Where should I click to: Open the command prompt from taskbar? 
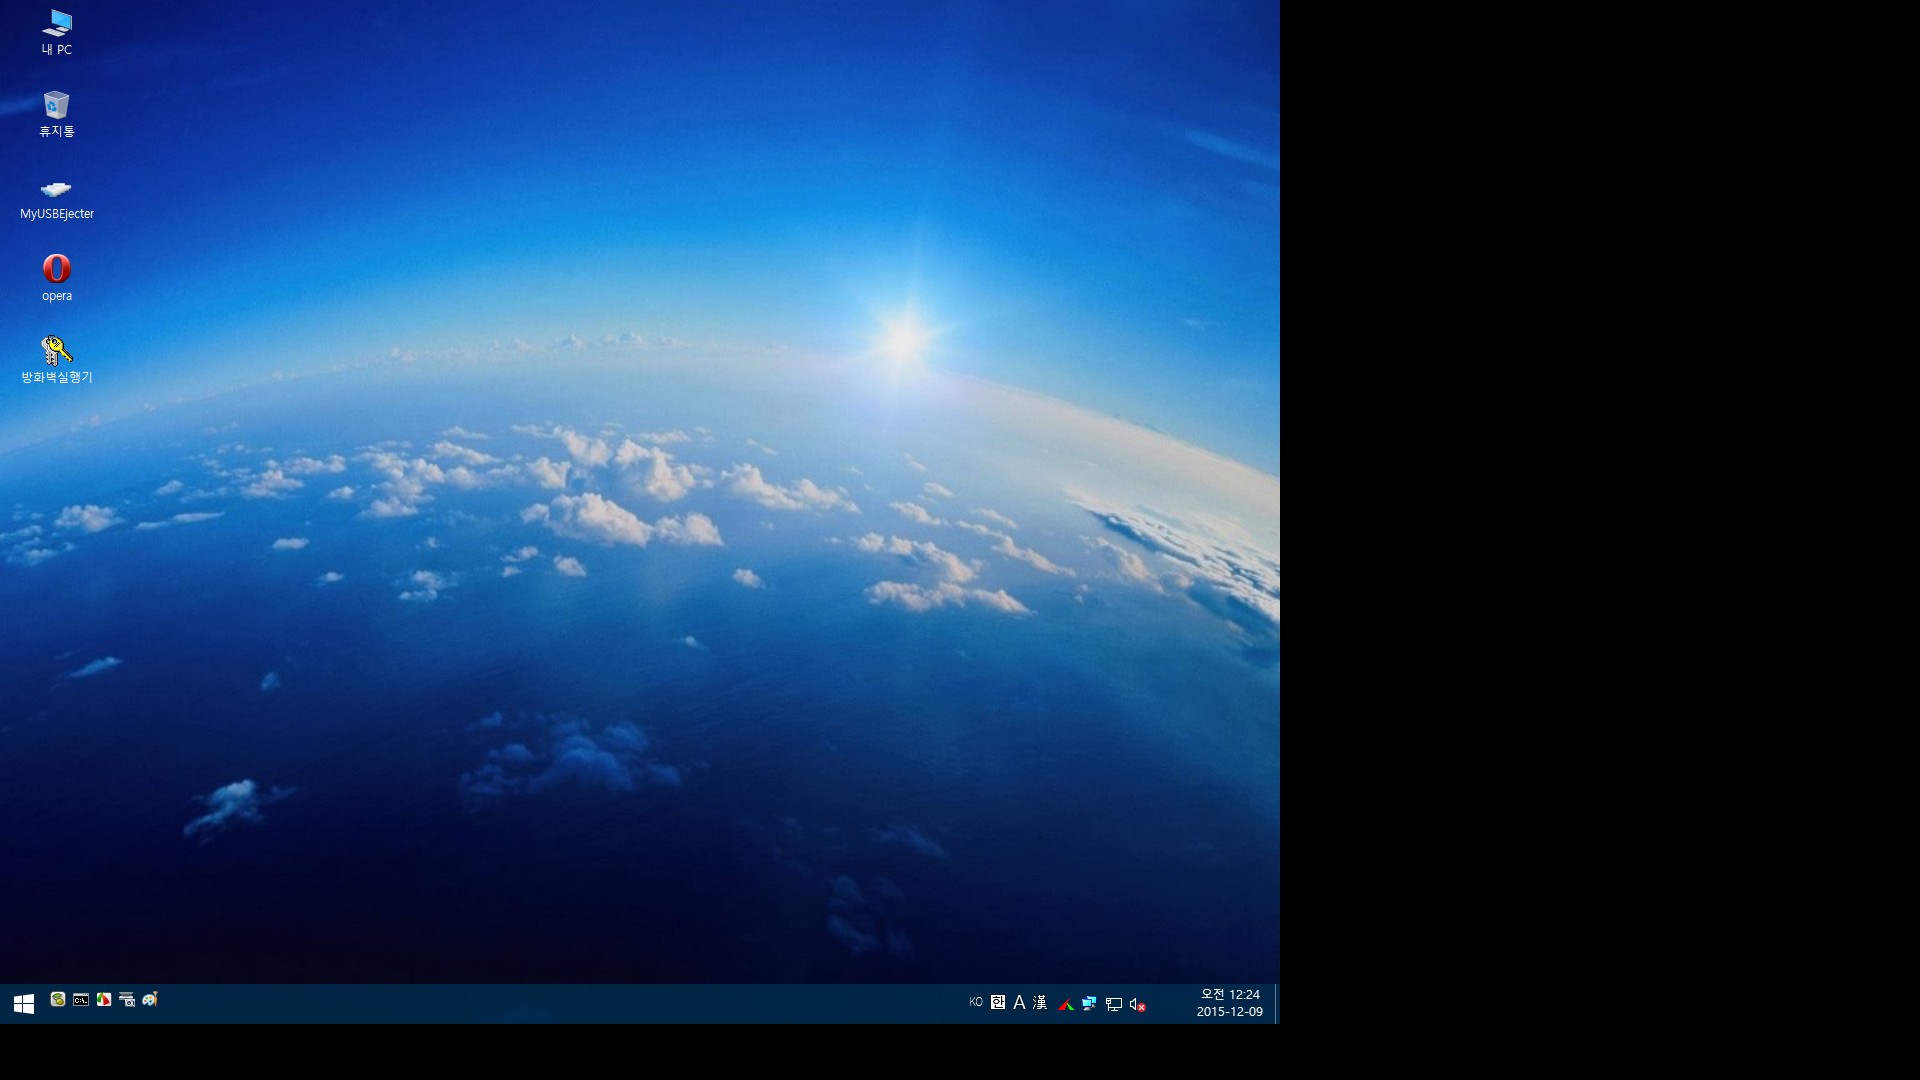point(81,999)
